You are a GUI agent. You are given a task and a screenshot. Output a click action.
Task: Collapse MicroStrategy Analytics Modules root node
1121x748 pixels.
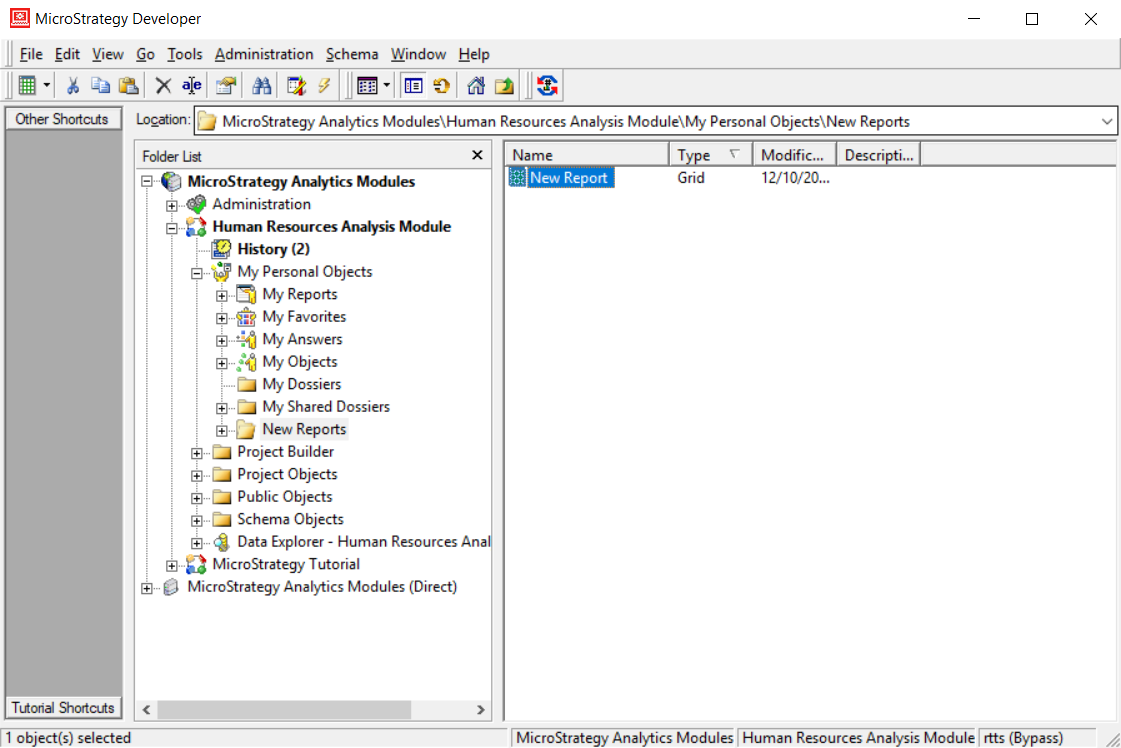tap(147, 182)
